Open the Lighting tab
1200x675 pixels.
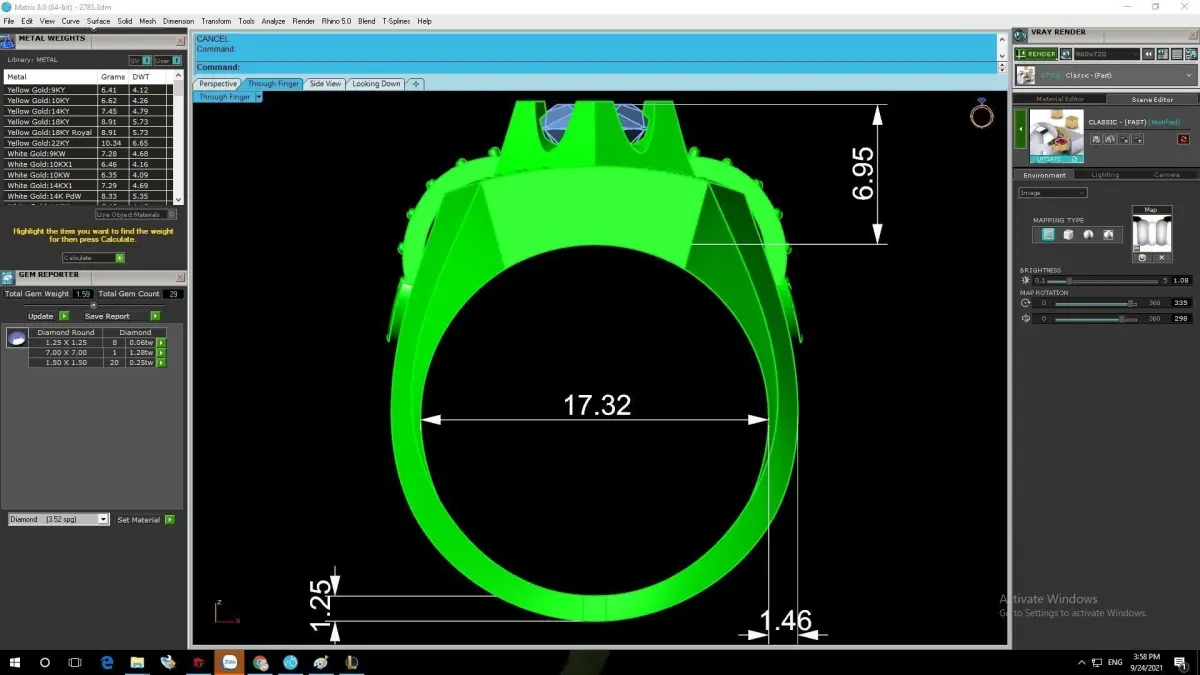[x=1105, y=174]
